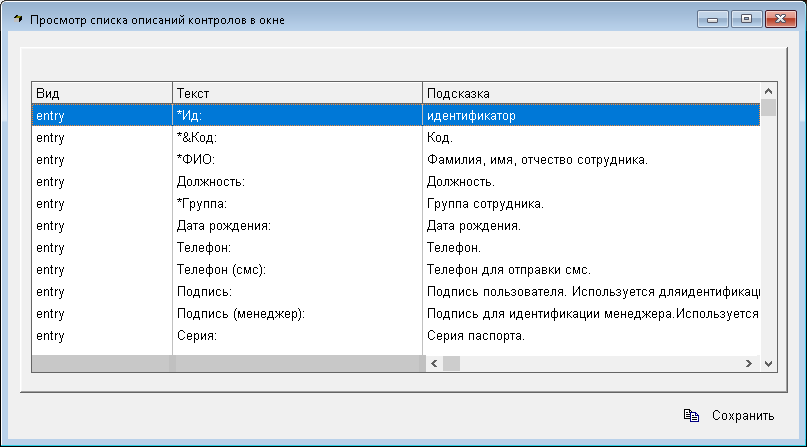The width and height of the screenshot is (807, 447).
Task: Click the vertical scrollbar thumb at top
Action: (x=768, y=108)
